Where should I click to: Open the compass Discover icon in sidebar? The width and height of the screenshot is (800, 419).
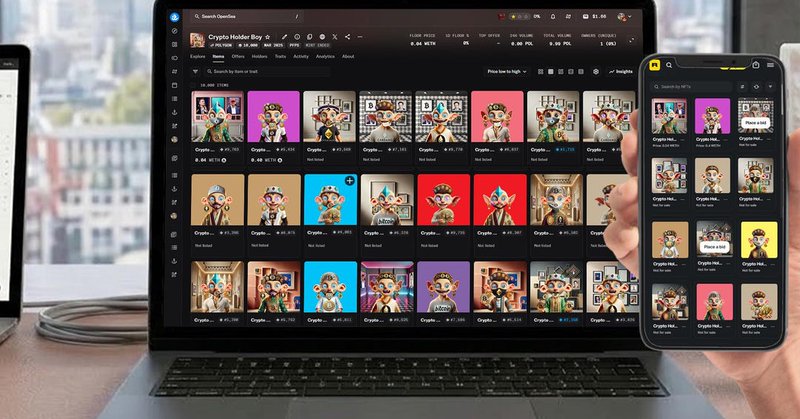(174, 31)
